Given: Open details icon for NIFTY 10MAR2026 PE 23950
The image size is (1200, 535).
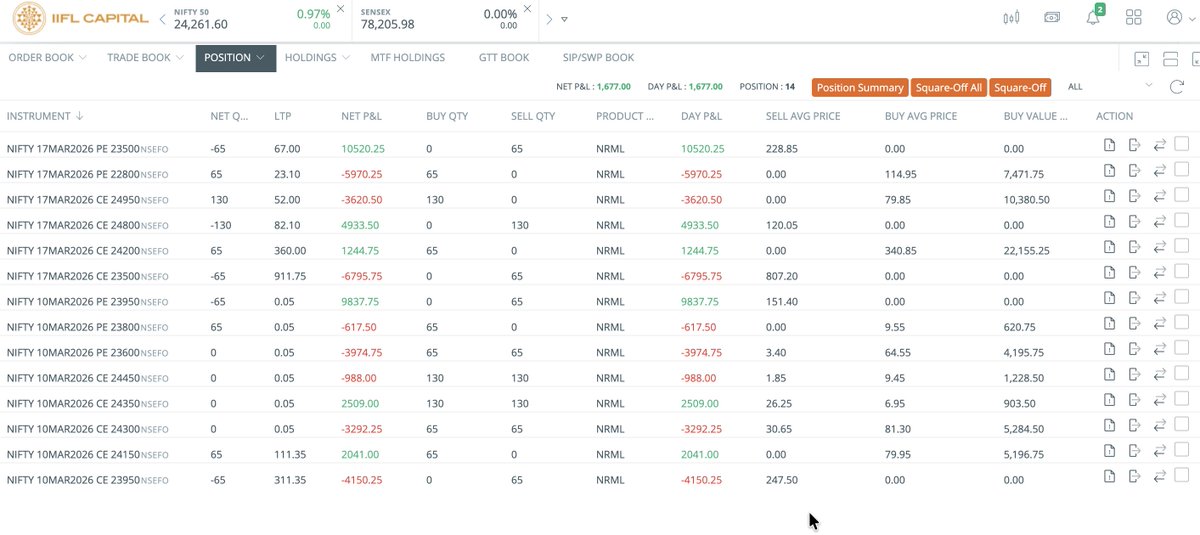Looking at the screenshot, I should coord(1110,296).
